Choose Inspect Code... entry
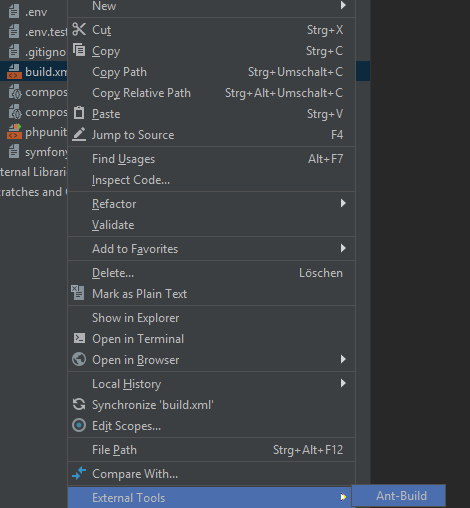This screenshot has height=508, width=470. (x=211, y=180)
